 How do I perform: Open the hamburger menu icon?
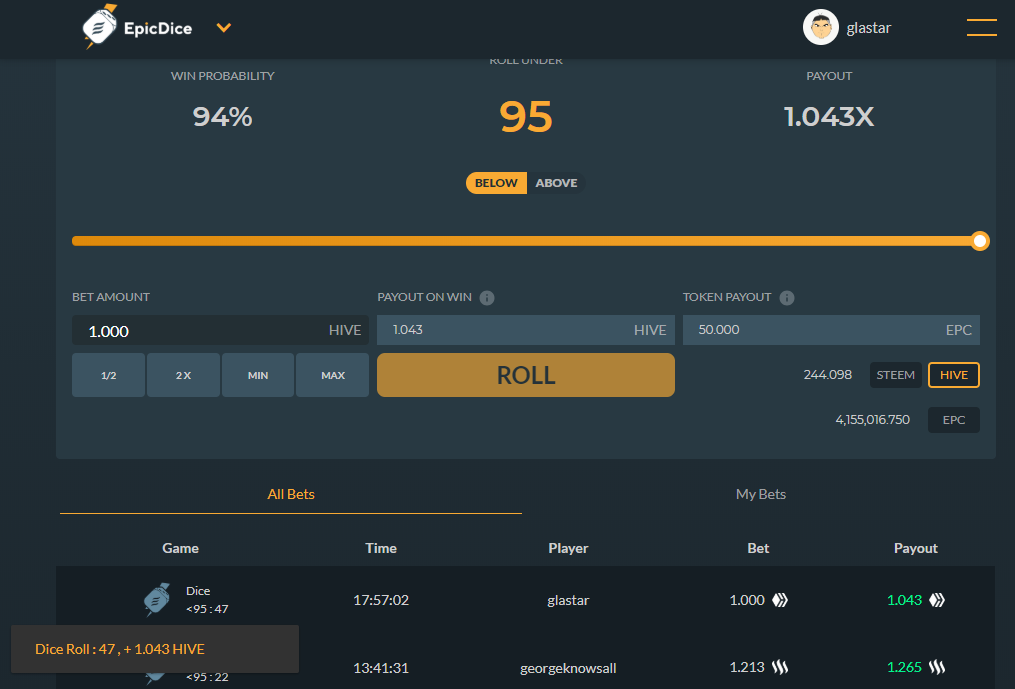coord(981,28)
